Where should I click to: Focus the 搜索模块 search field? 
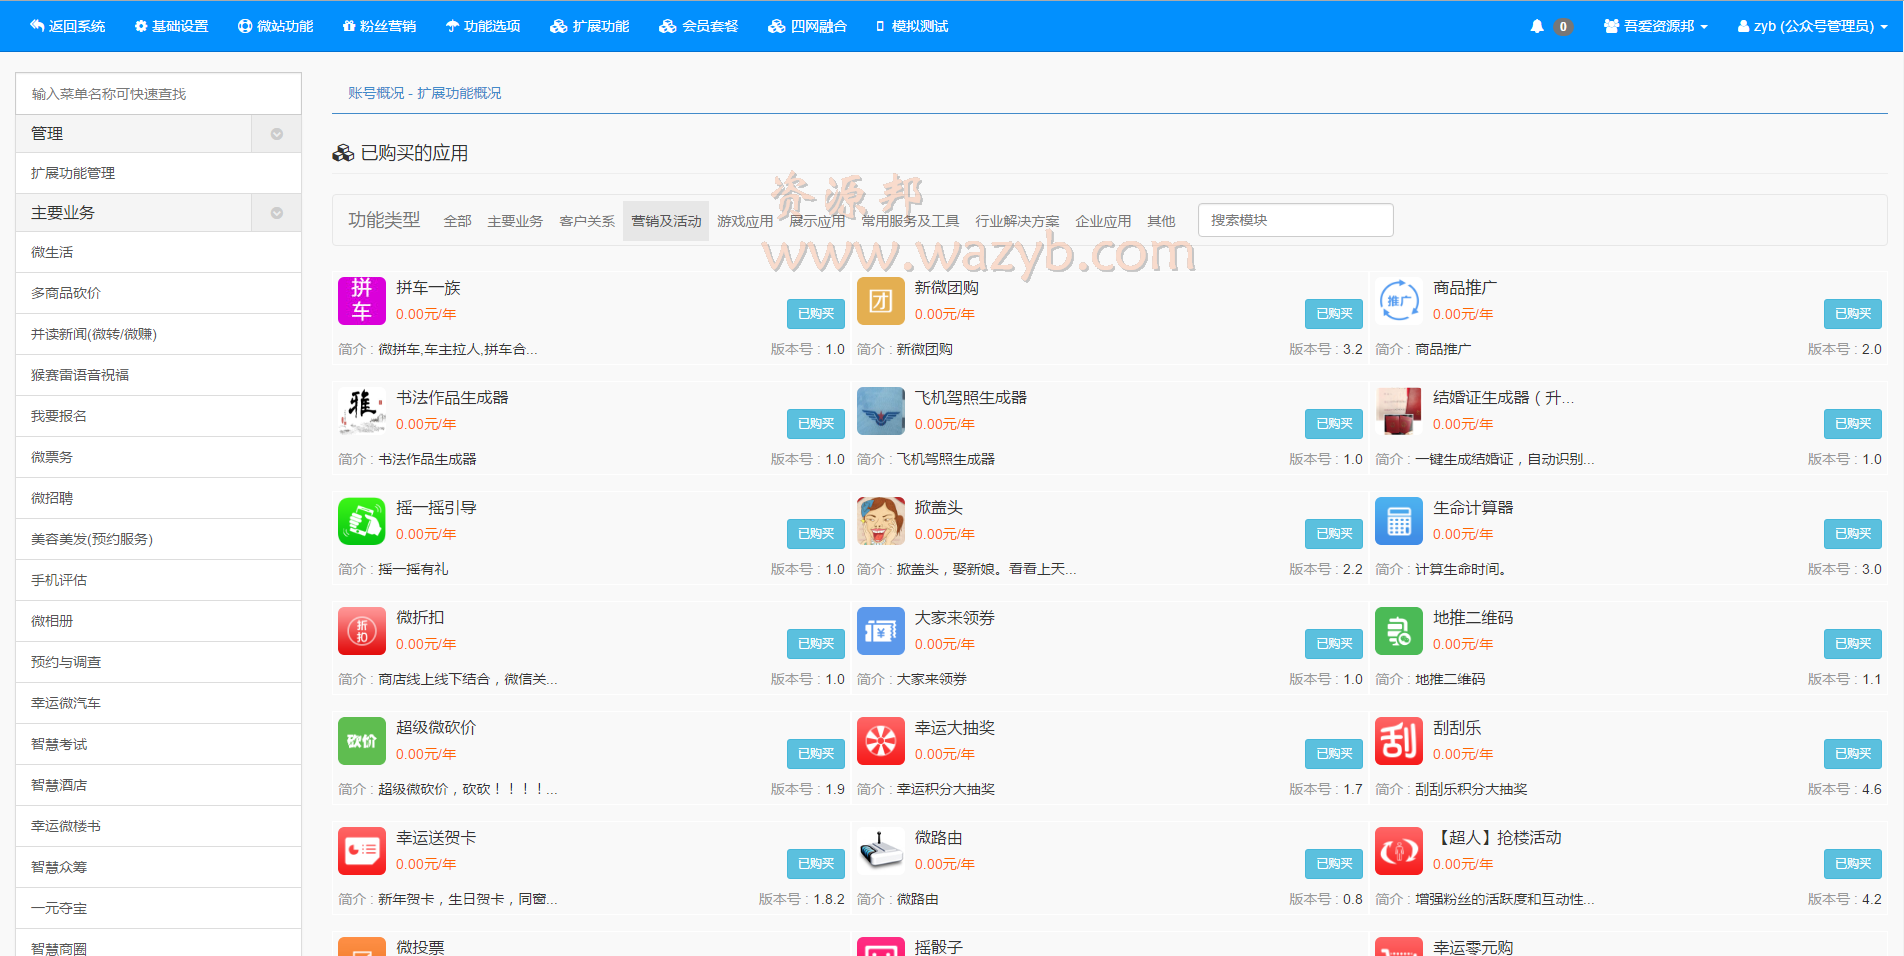click(x=1296, y=220)
